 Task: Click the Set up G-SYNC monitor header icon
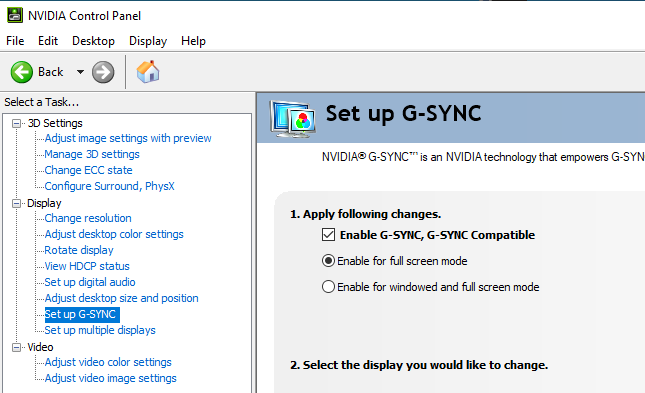point(292,119)
